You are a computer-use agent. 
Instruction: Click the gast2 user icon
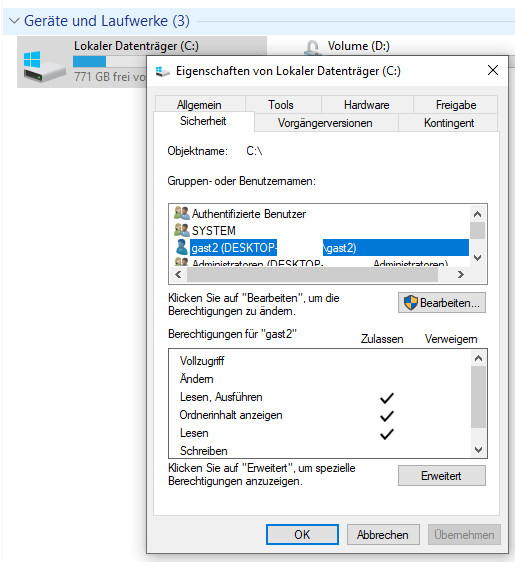182,247
